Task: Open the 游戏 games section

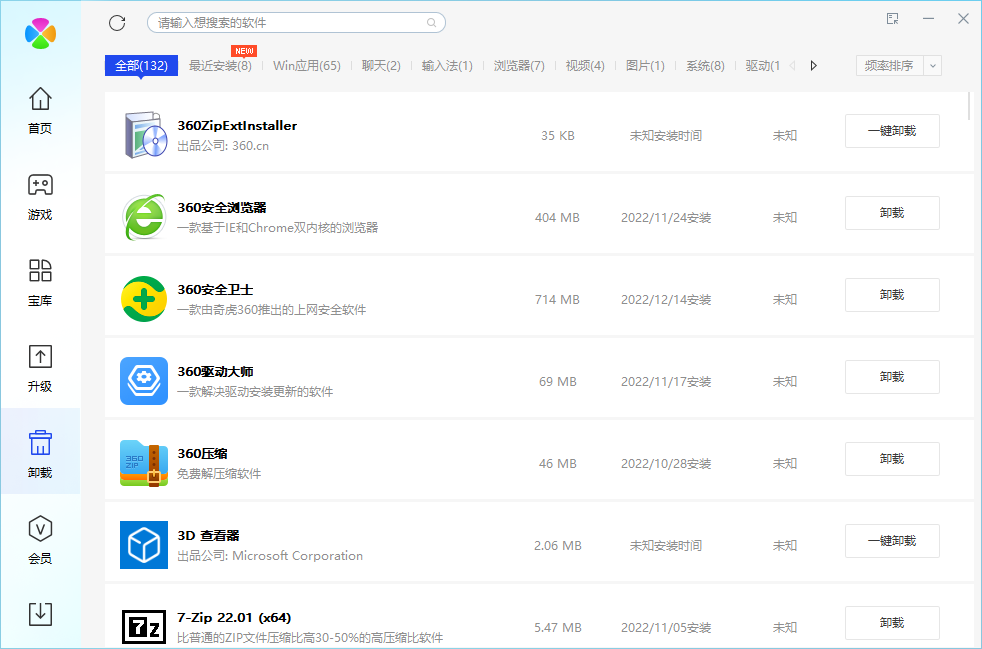Action: [40, 197]
